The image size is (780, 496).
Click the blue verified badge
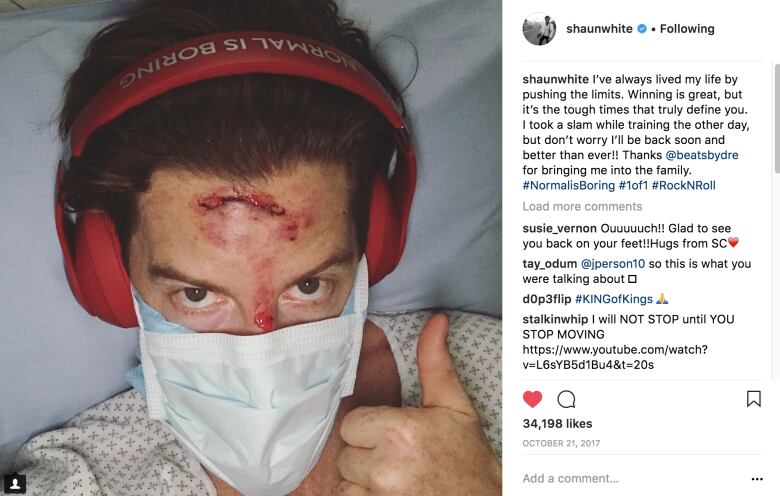642,29
